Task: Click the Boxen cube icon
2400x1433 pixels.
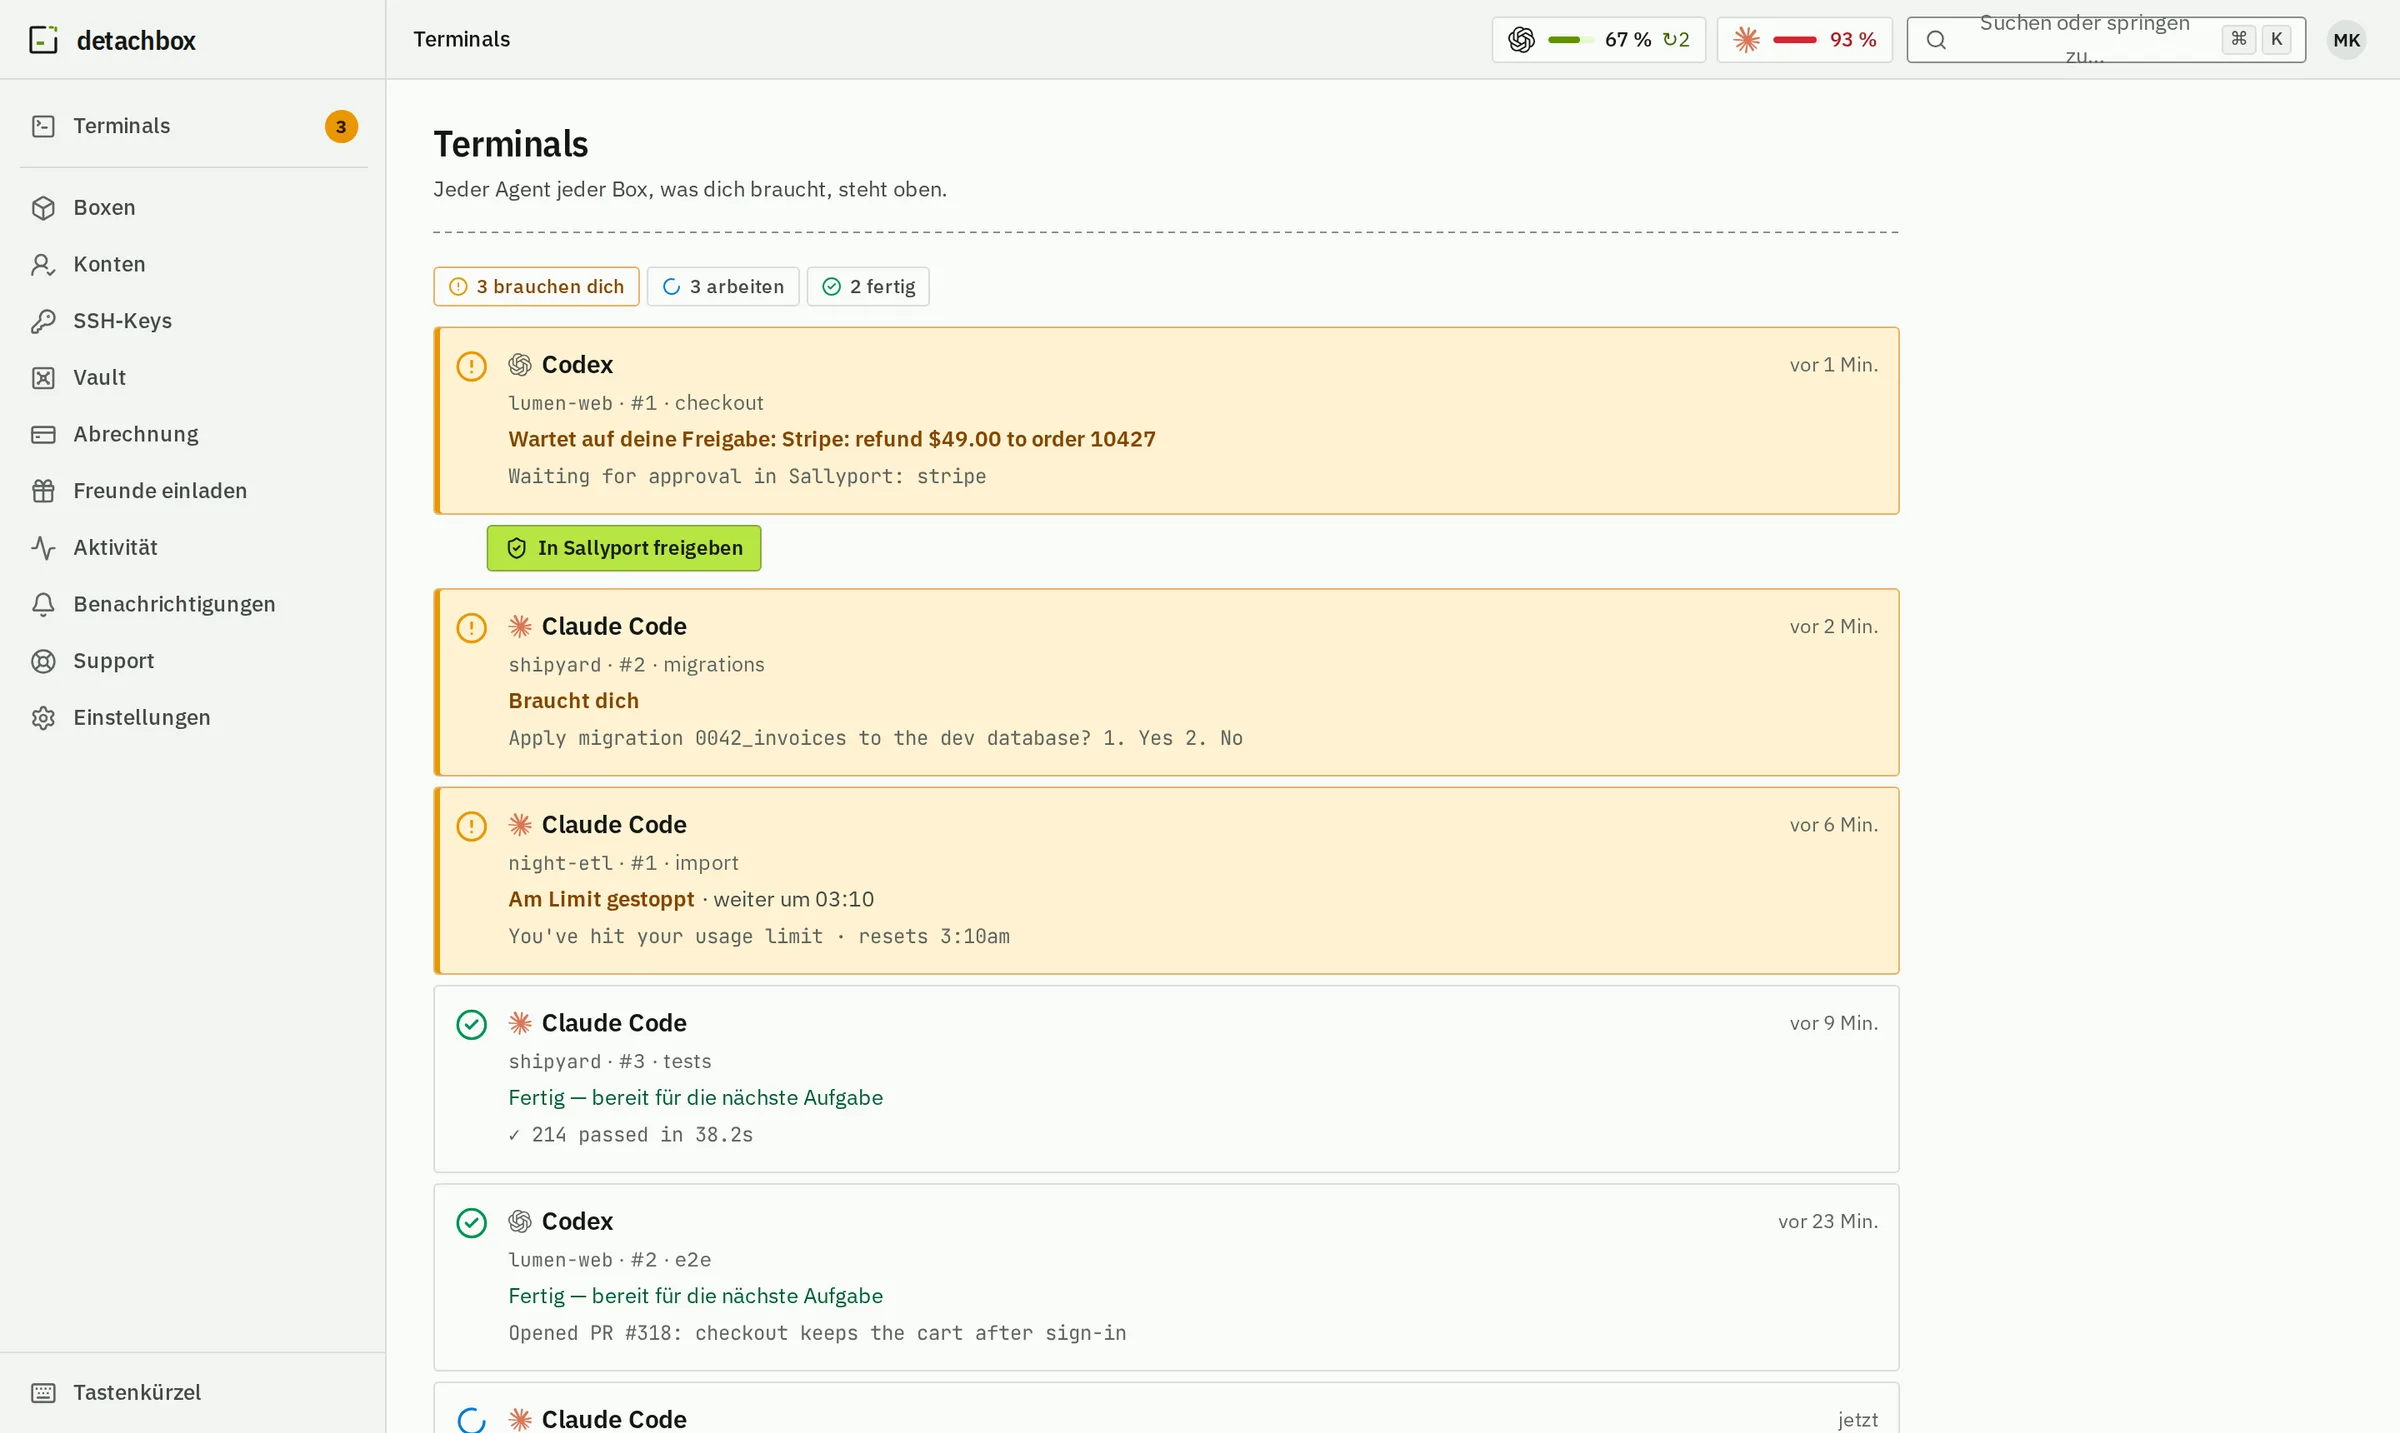Action: 43,208
